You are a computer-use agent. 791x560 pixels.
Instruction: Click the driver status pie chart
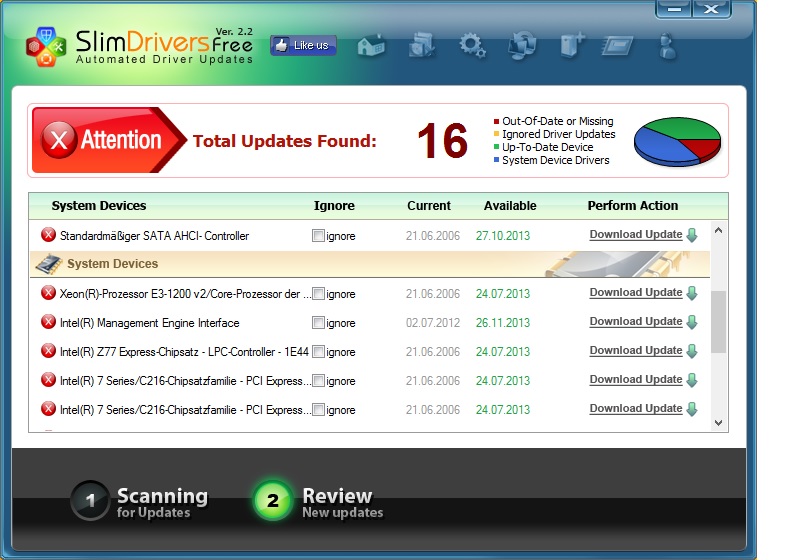[x=677, y=141]
